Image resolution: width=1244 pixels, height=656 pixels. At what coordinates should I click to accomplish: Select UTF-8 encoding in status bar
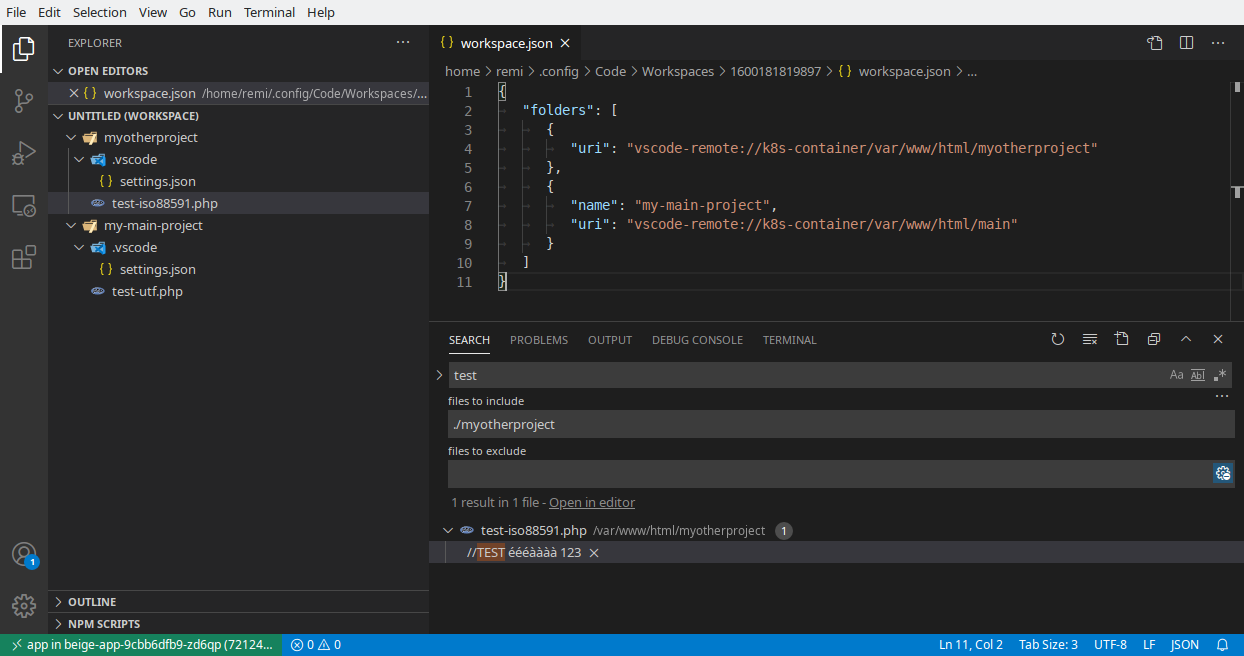tap(1110, 645)
